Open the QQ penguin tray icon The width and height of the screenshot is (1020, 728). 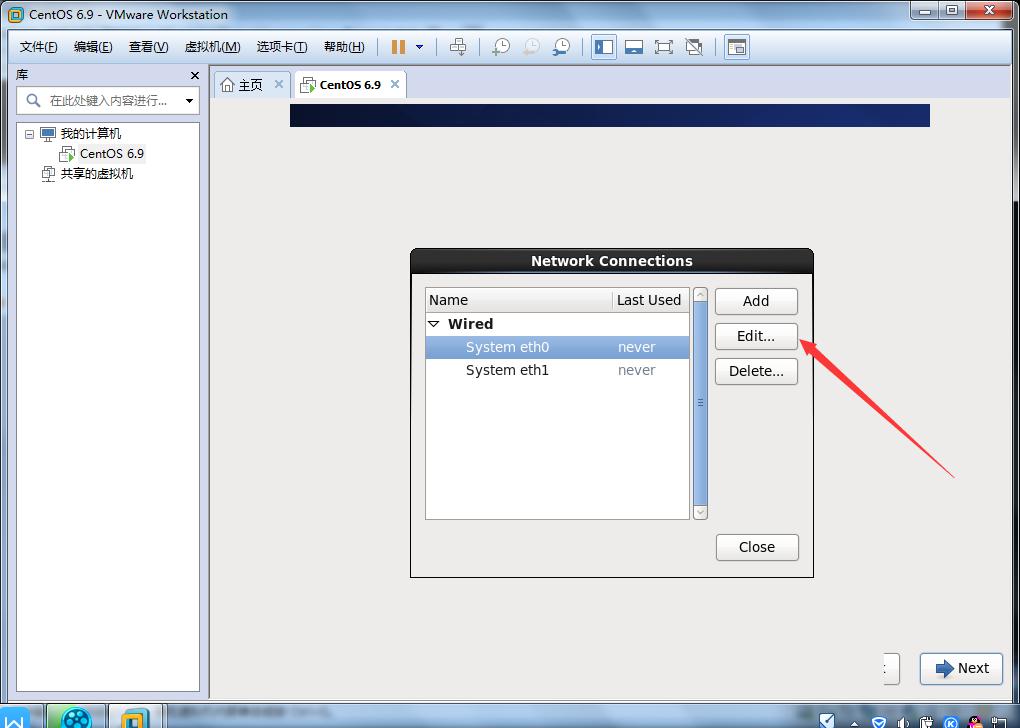click(x=976, y=721)
